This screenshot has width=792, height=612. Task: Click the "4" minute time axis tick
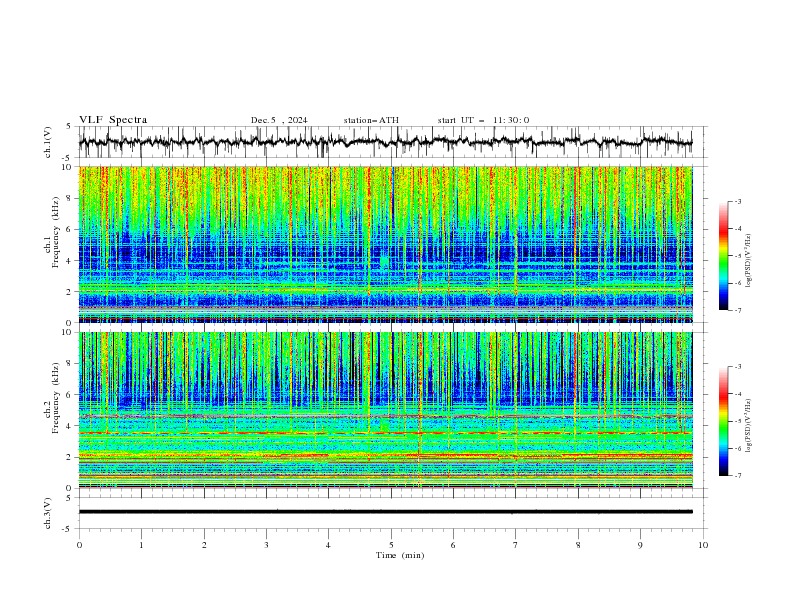(328, 545)
